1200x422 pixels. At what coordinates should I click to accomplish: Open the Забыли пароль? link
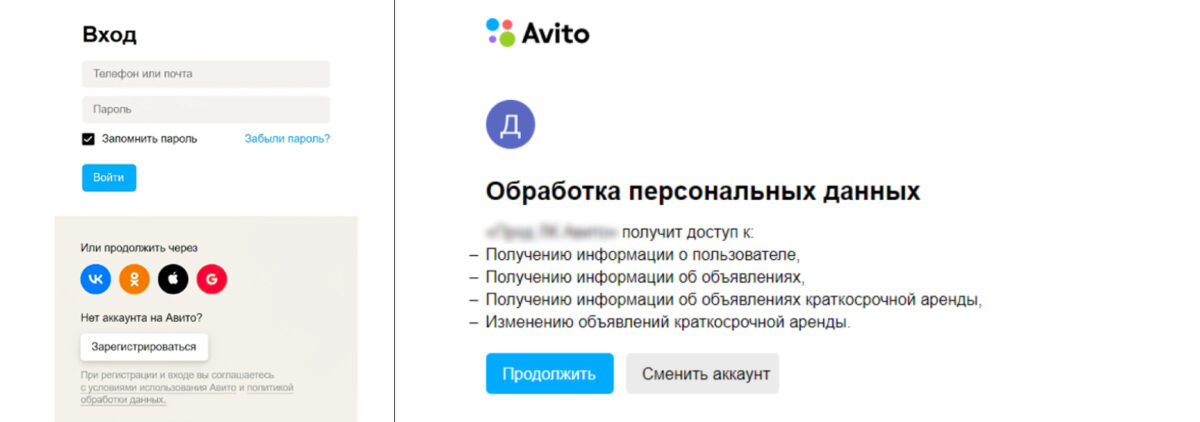[287, 139]
